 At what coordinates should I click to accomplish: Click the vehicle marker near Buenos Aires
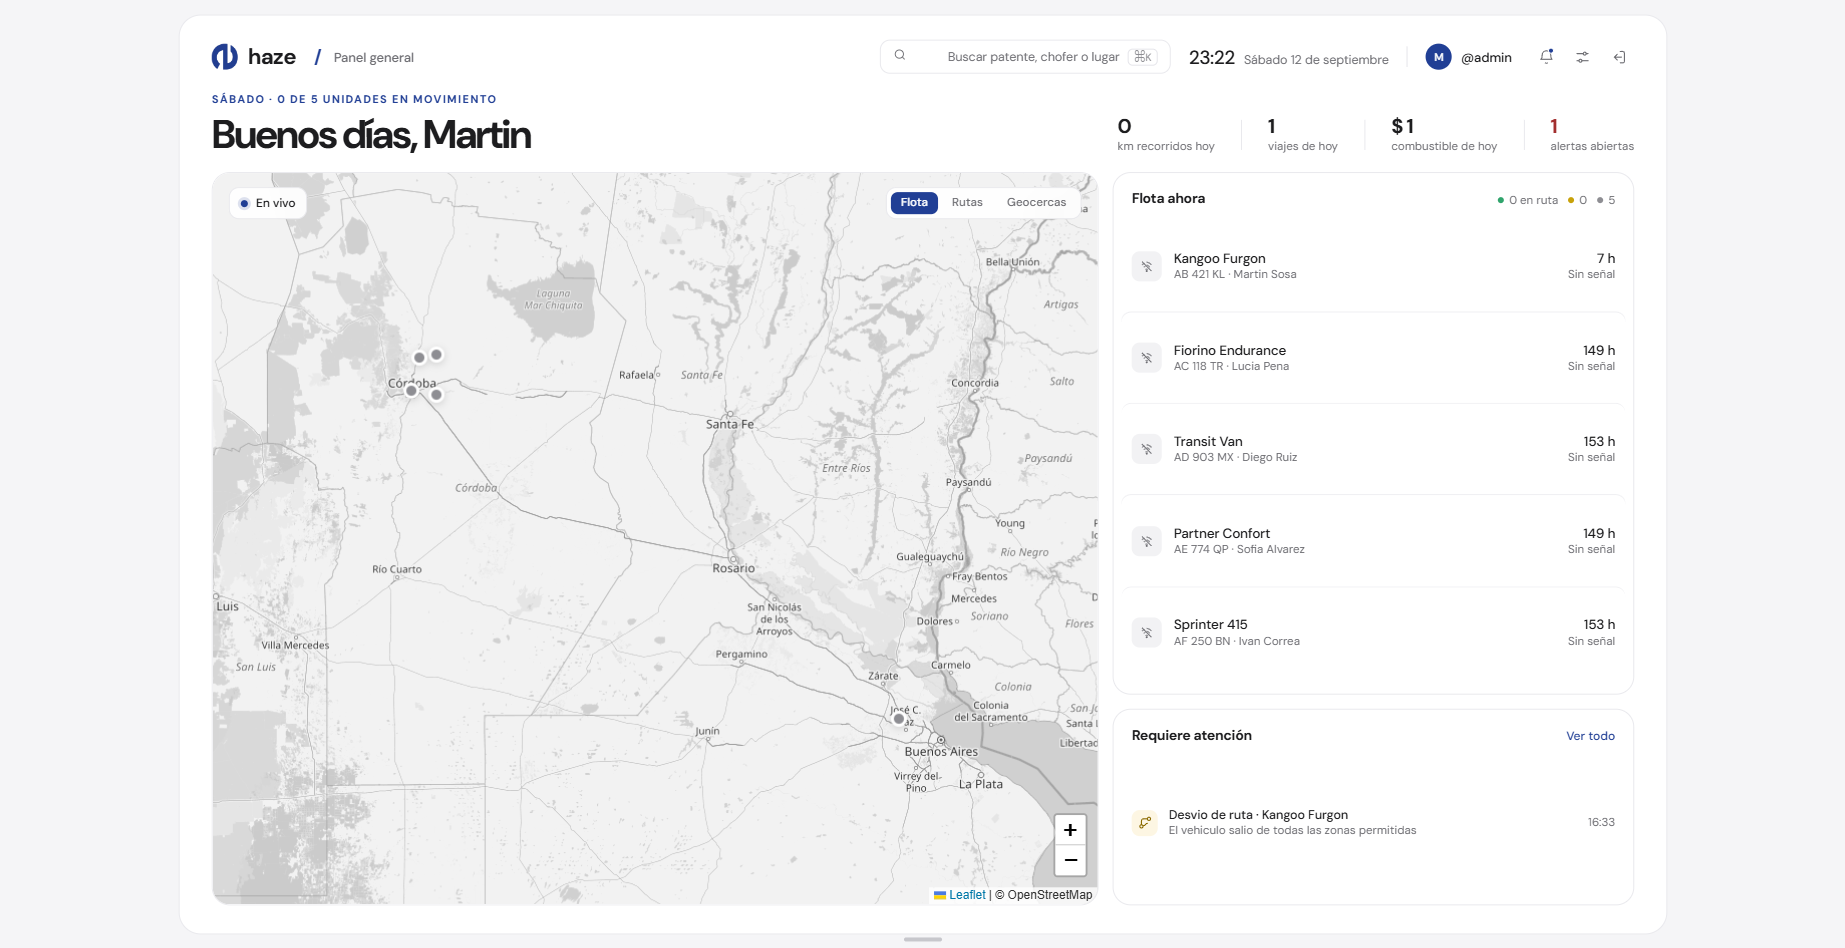coord(899,718)
